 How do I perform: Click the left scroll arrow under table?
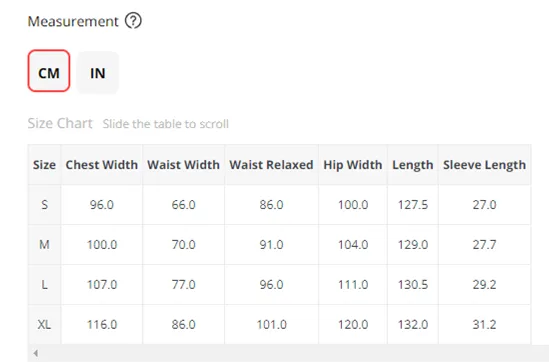(36, 353)
